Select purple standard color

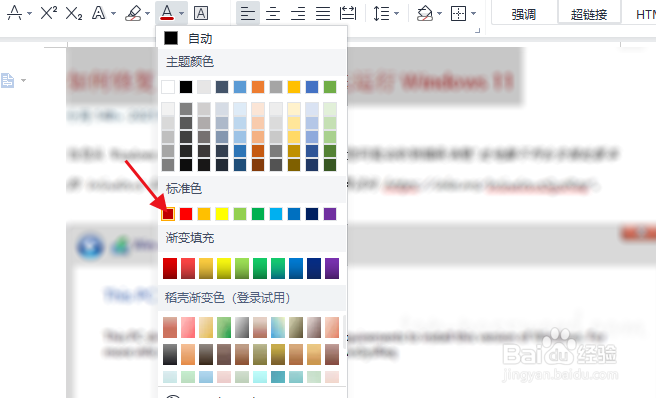pyautogui.click(x=330, y=214)
